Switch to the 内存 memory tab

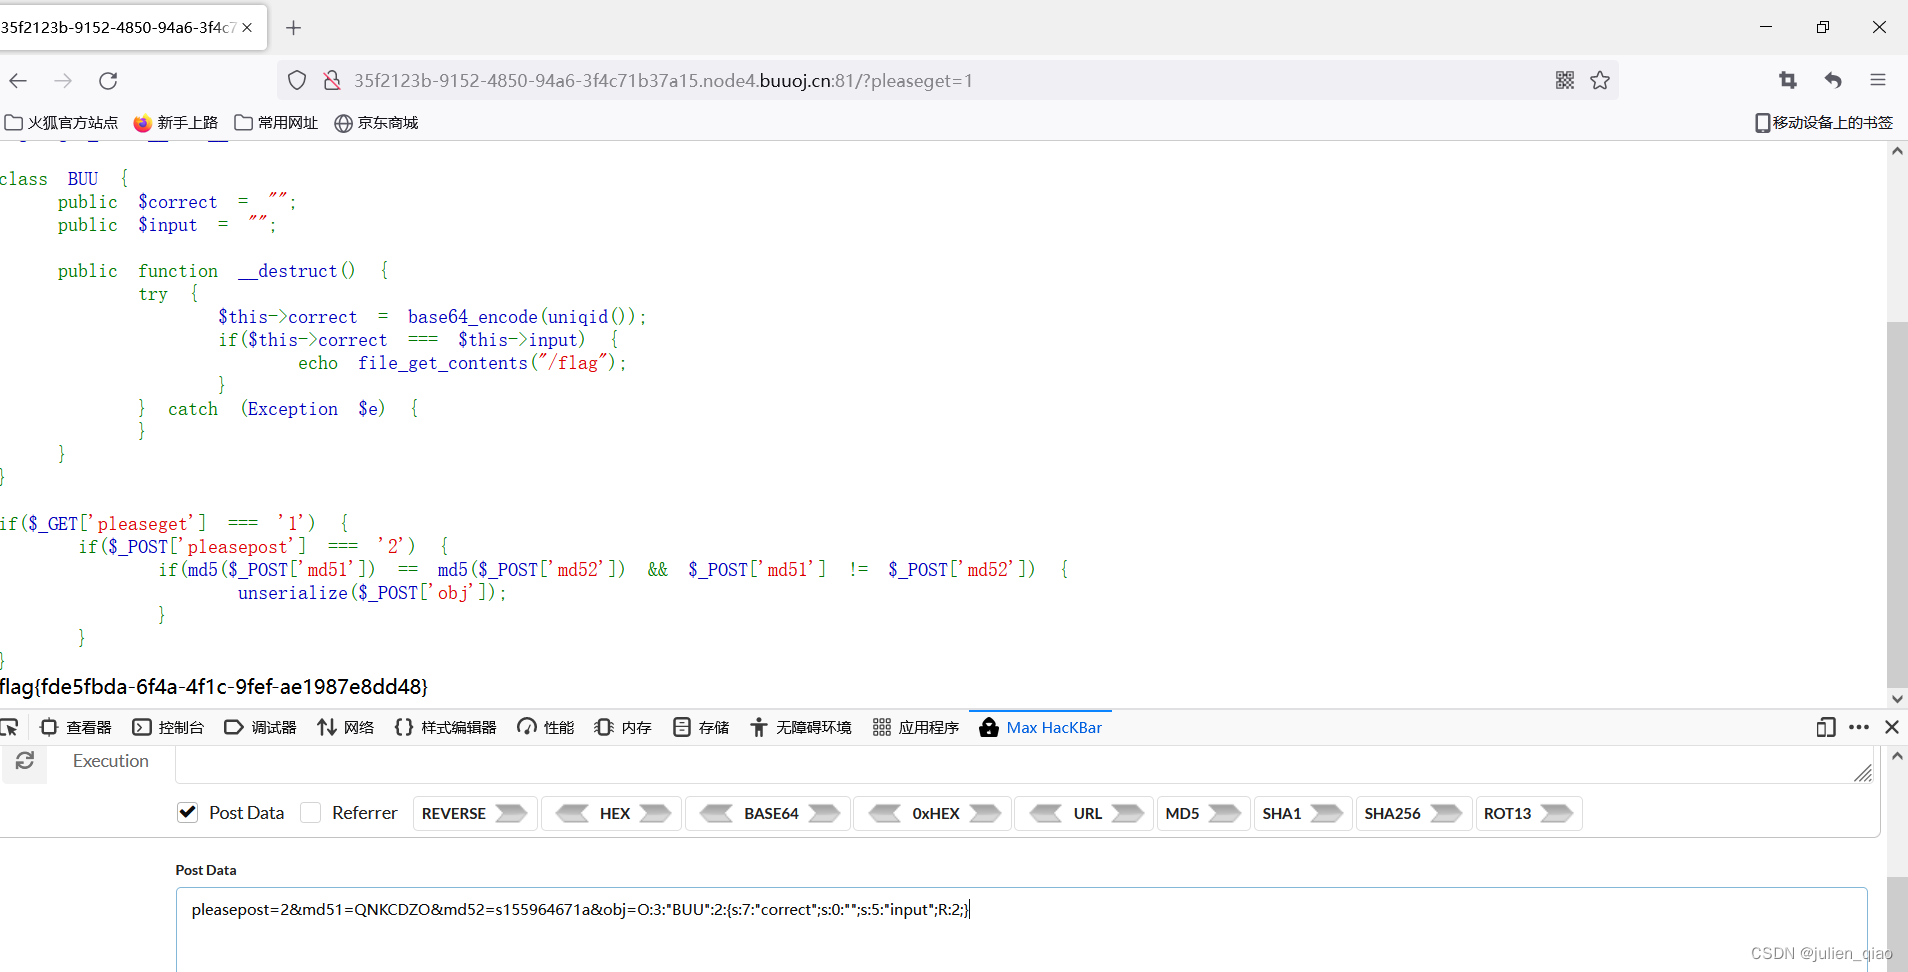pos(623,727)
